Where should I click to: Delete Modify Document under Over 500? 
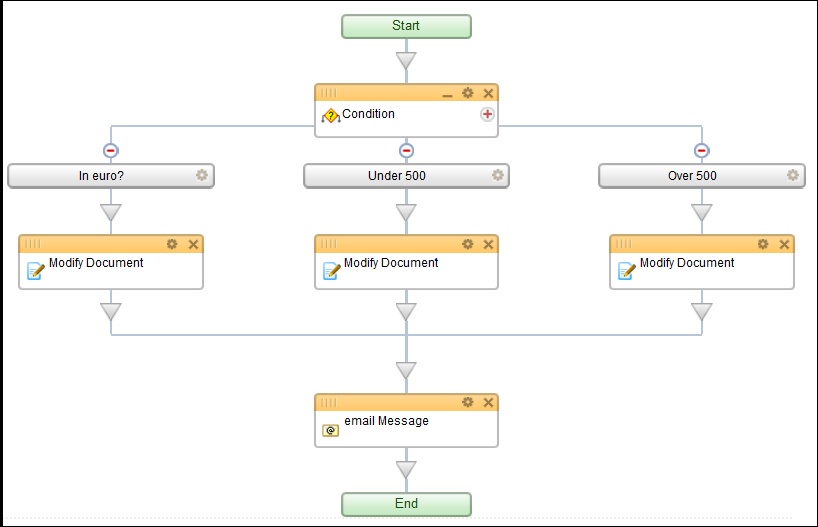coord(784,244)
